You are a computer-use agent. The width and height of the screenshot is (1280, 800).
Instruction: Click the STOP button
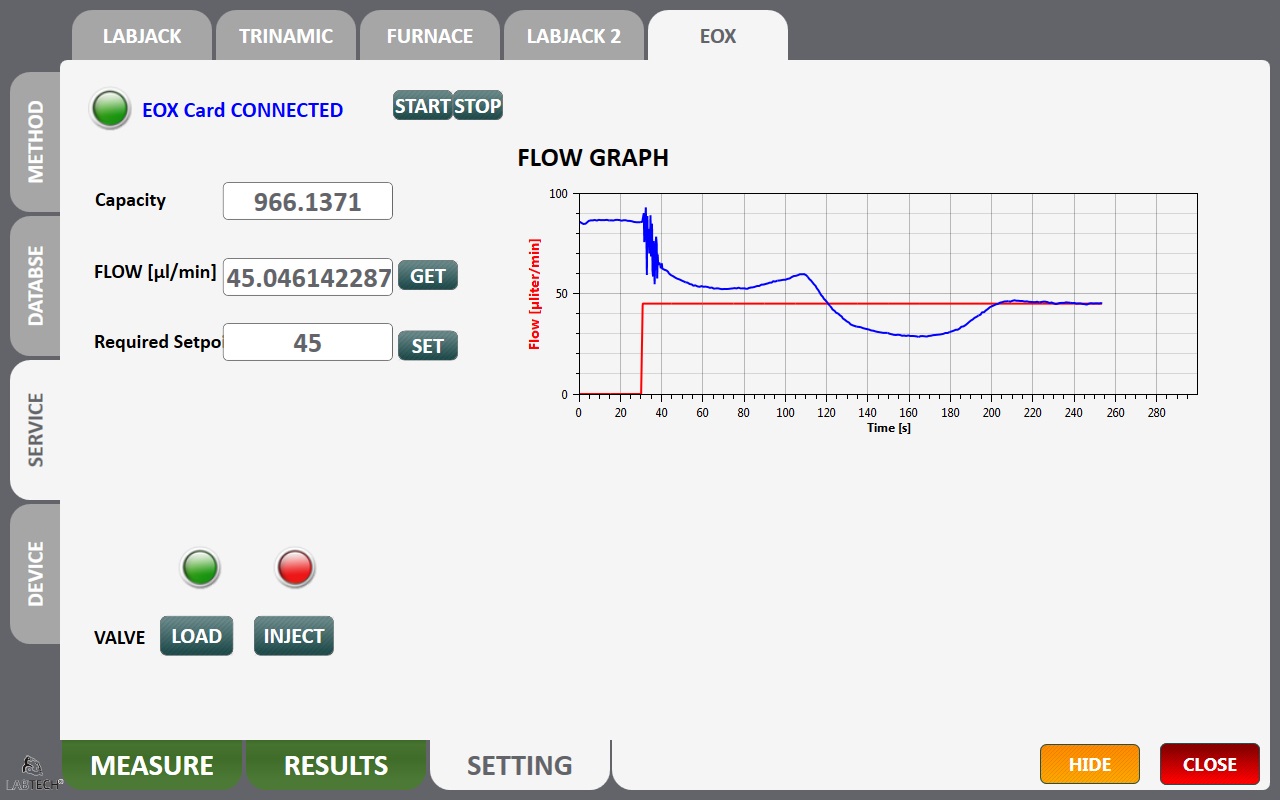[x=478, y=105]
